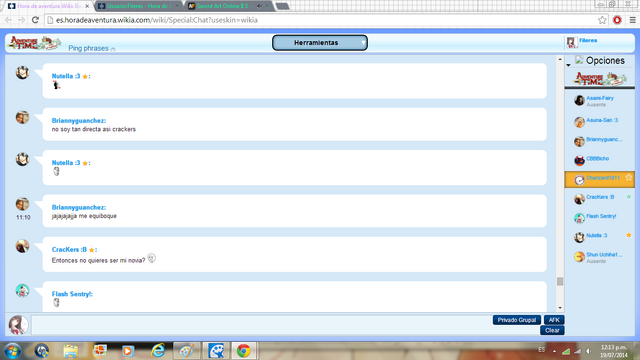The image size is (640, 360).
Task: Click the red Opera-style extension icon
Action: (x=617, y=20)
